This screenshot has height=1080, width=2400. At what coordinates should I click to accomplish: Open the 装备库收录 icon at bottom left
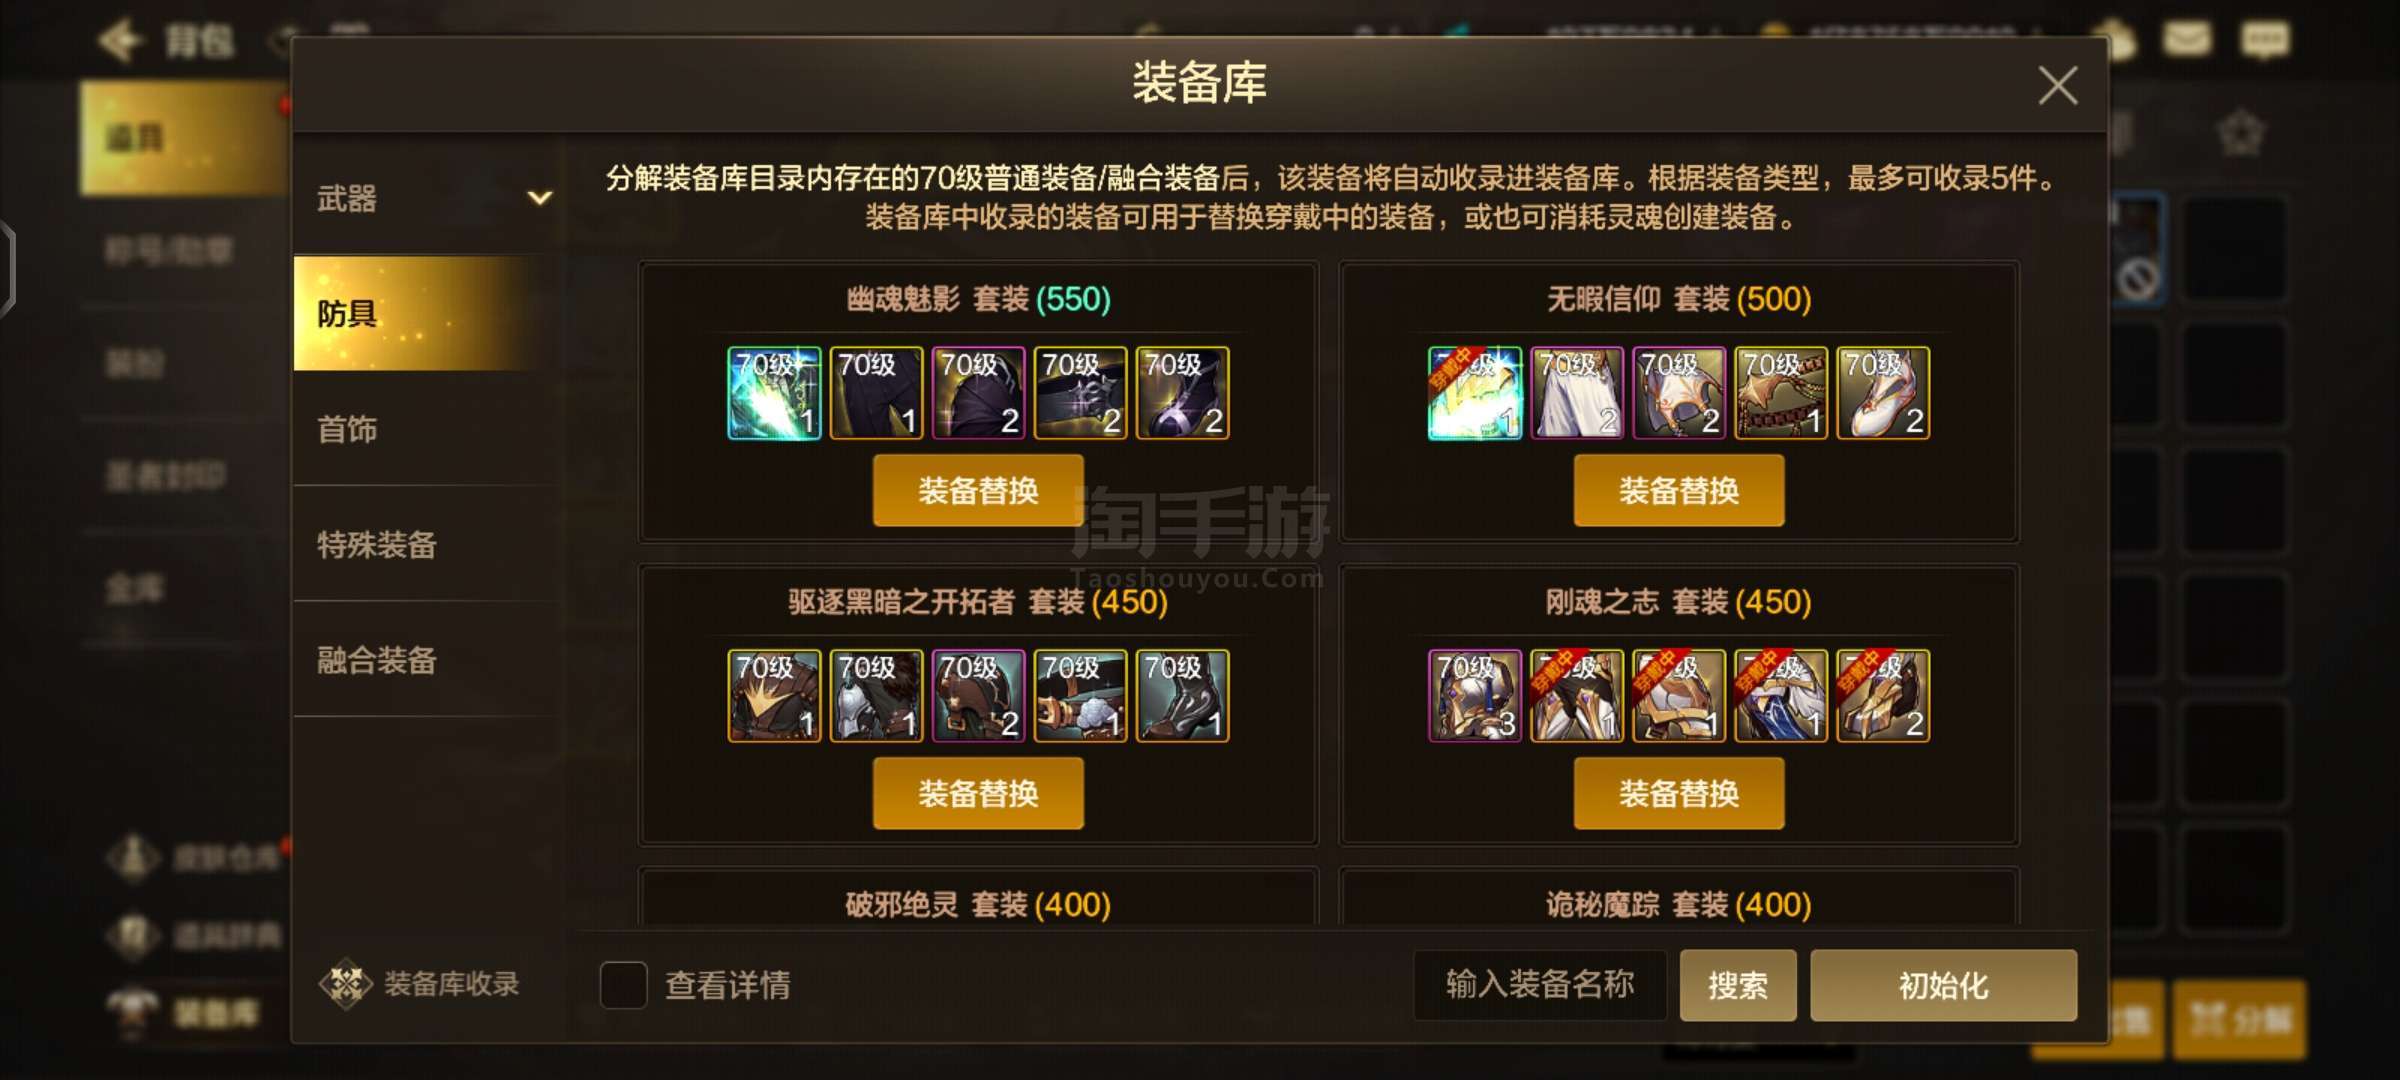click(346, 984)
